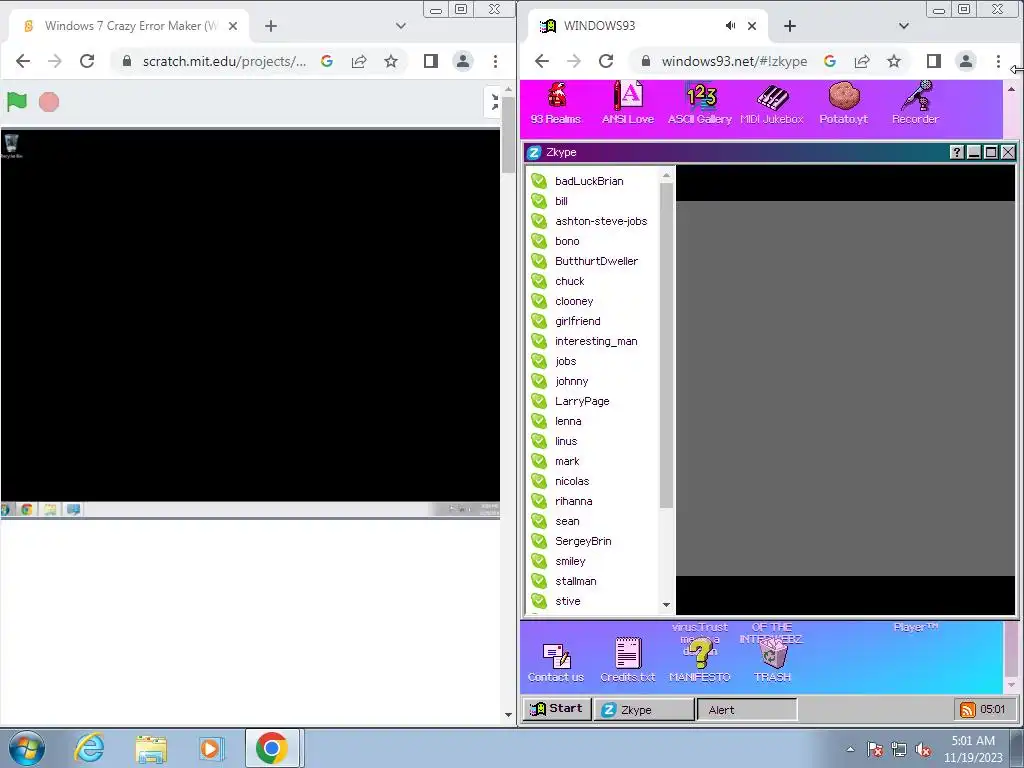Open the ANSI Love desktop icon

point(628,103)
